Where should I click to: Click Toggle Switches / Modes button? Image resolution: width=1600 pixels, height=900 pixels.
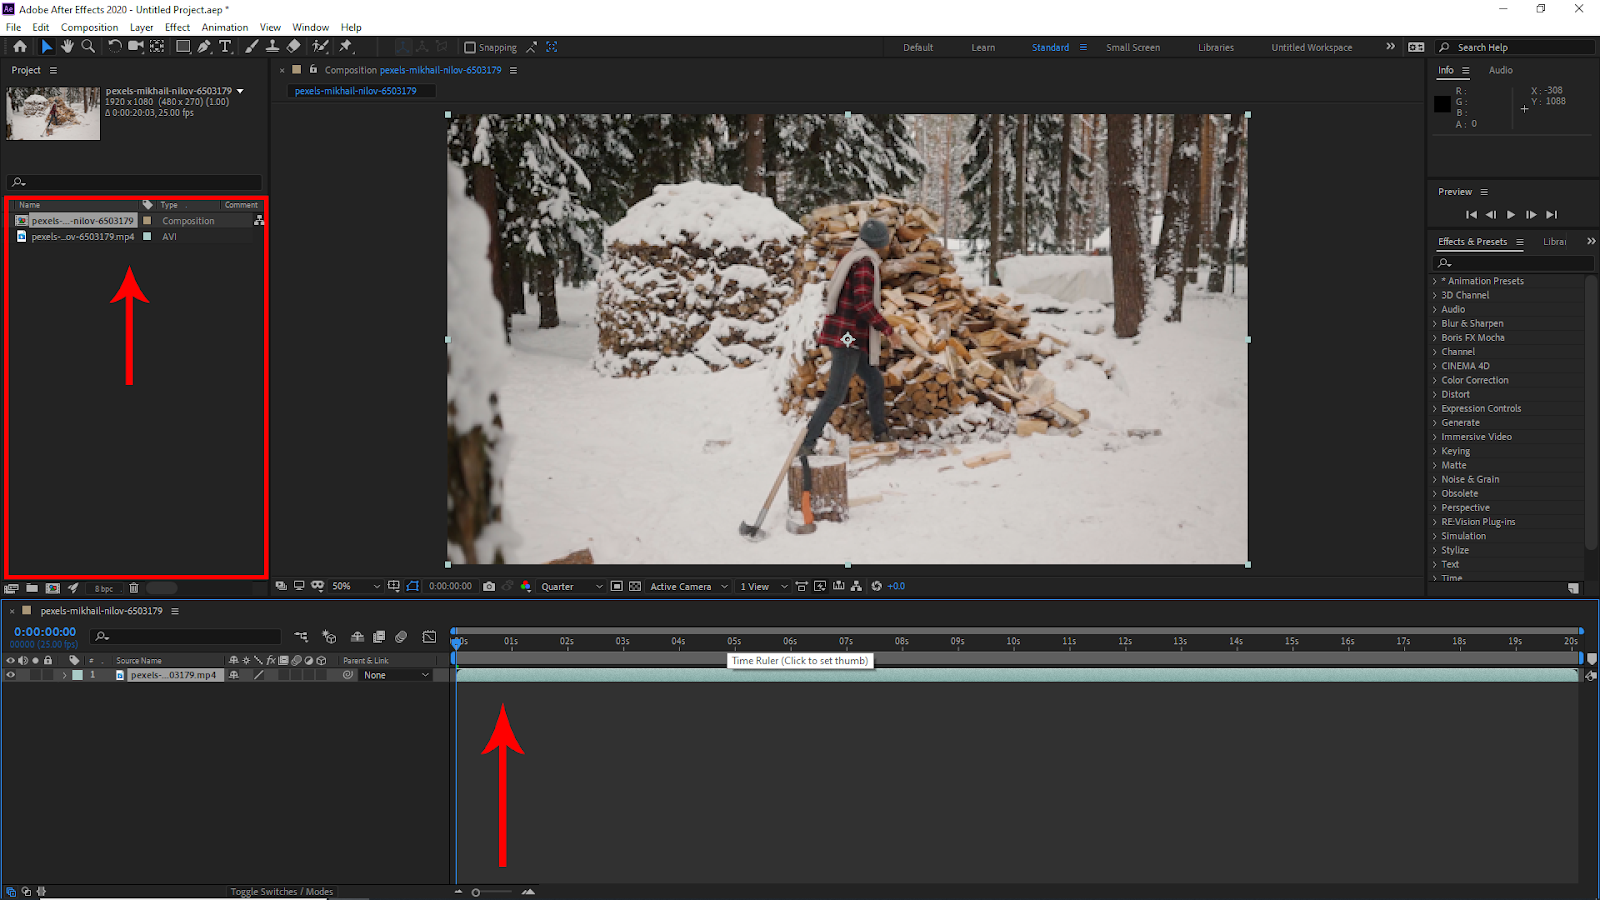[x=281, y=892]
